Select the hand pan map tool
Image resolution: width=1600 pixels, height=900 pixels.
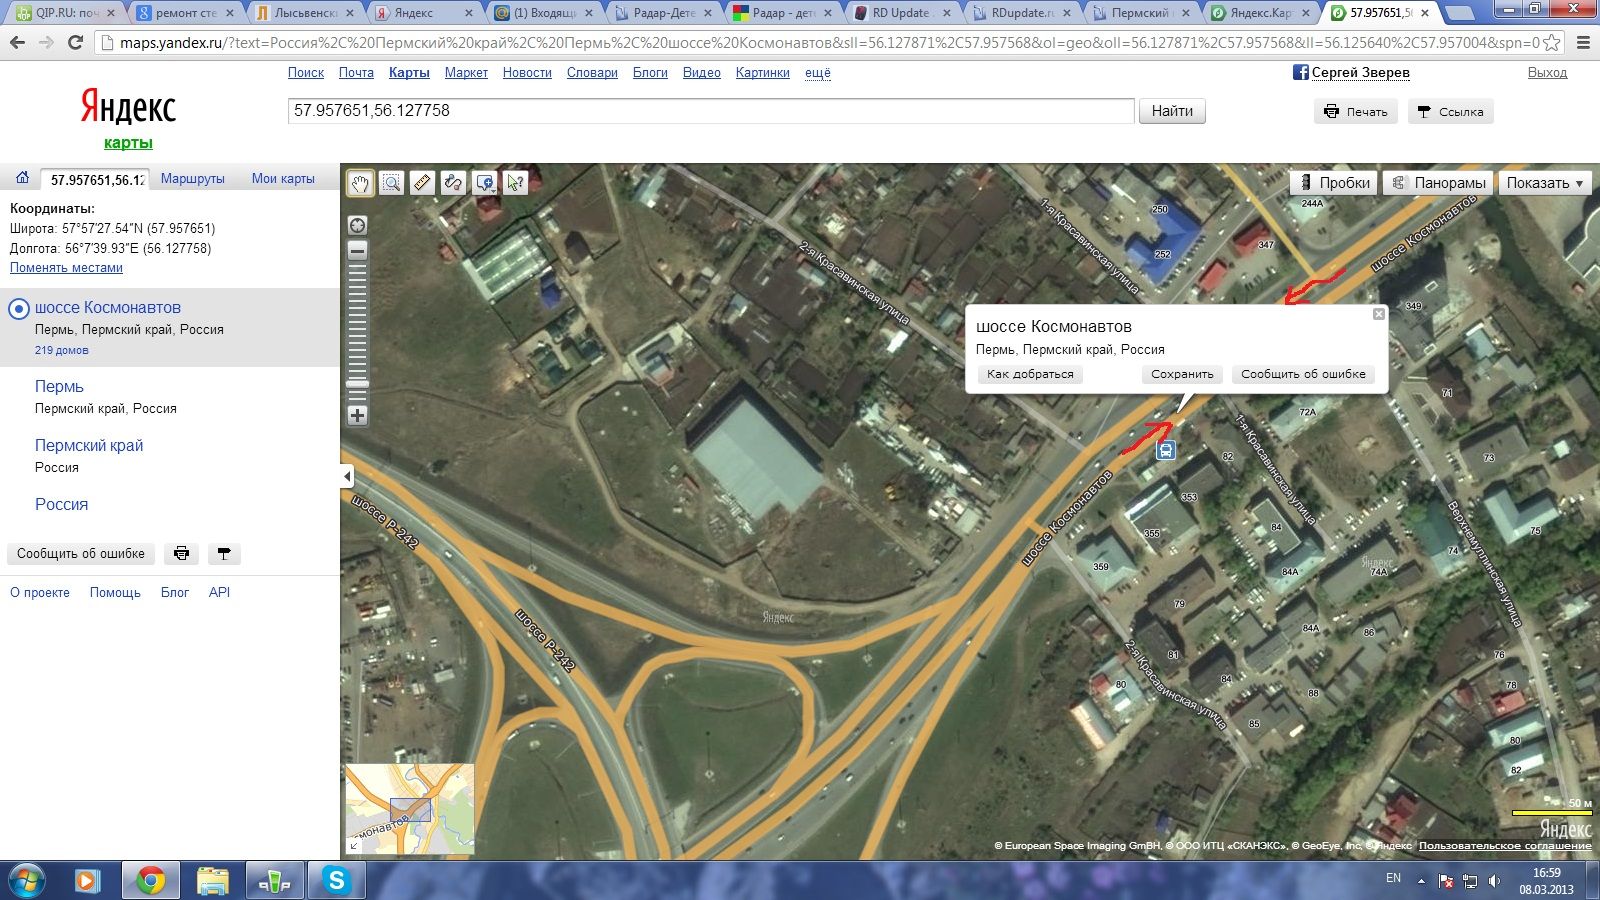360,183
